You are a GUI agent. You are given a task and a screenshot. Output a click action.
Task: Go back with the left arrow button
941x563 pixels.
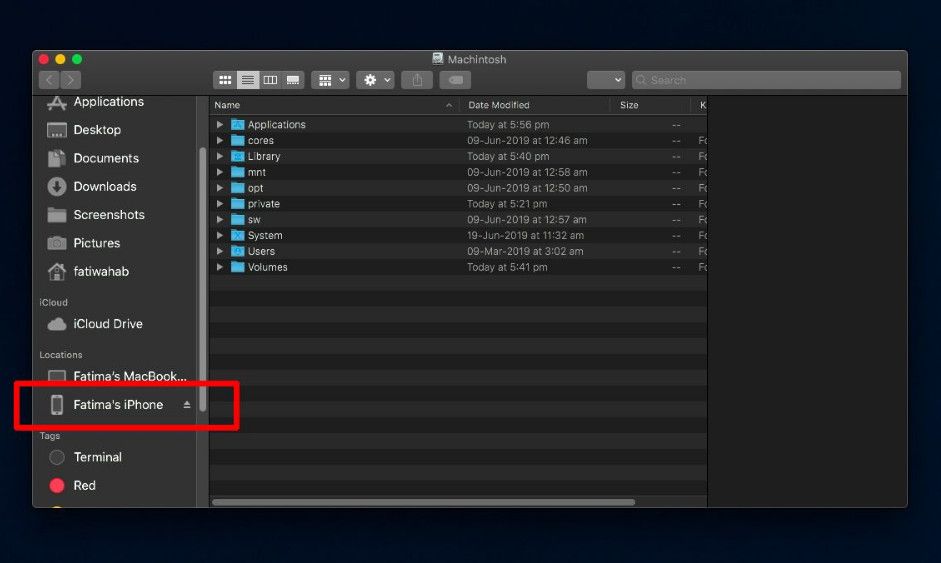50,80
